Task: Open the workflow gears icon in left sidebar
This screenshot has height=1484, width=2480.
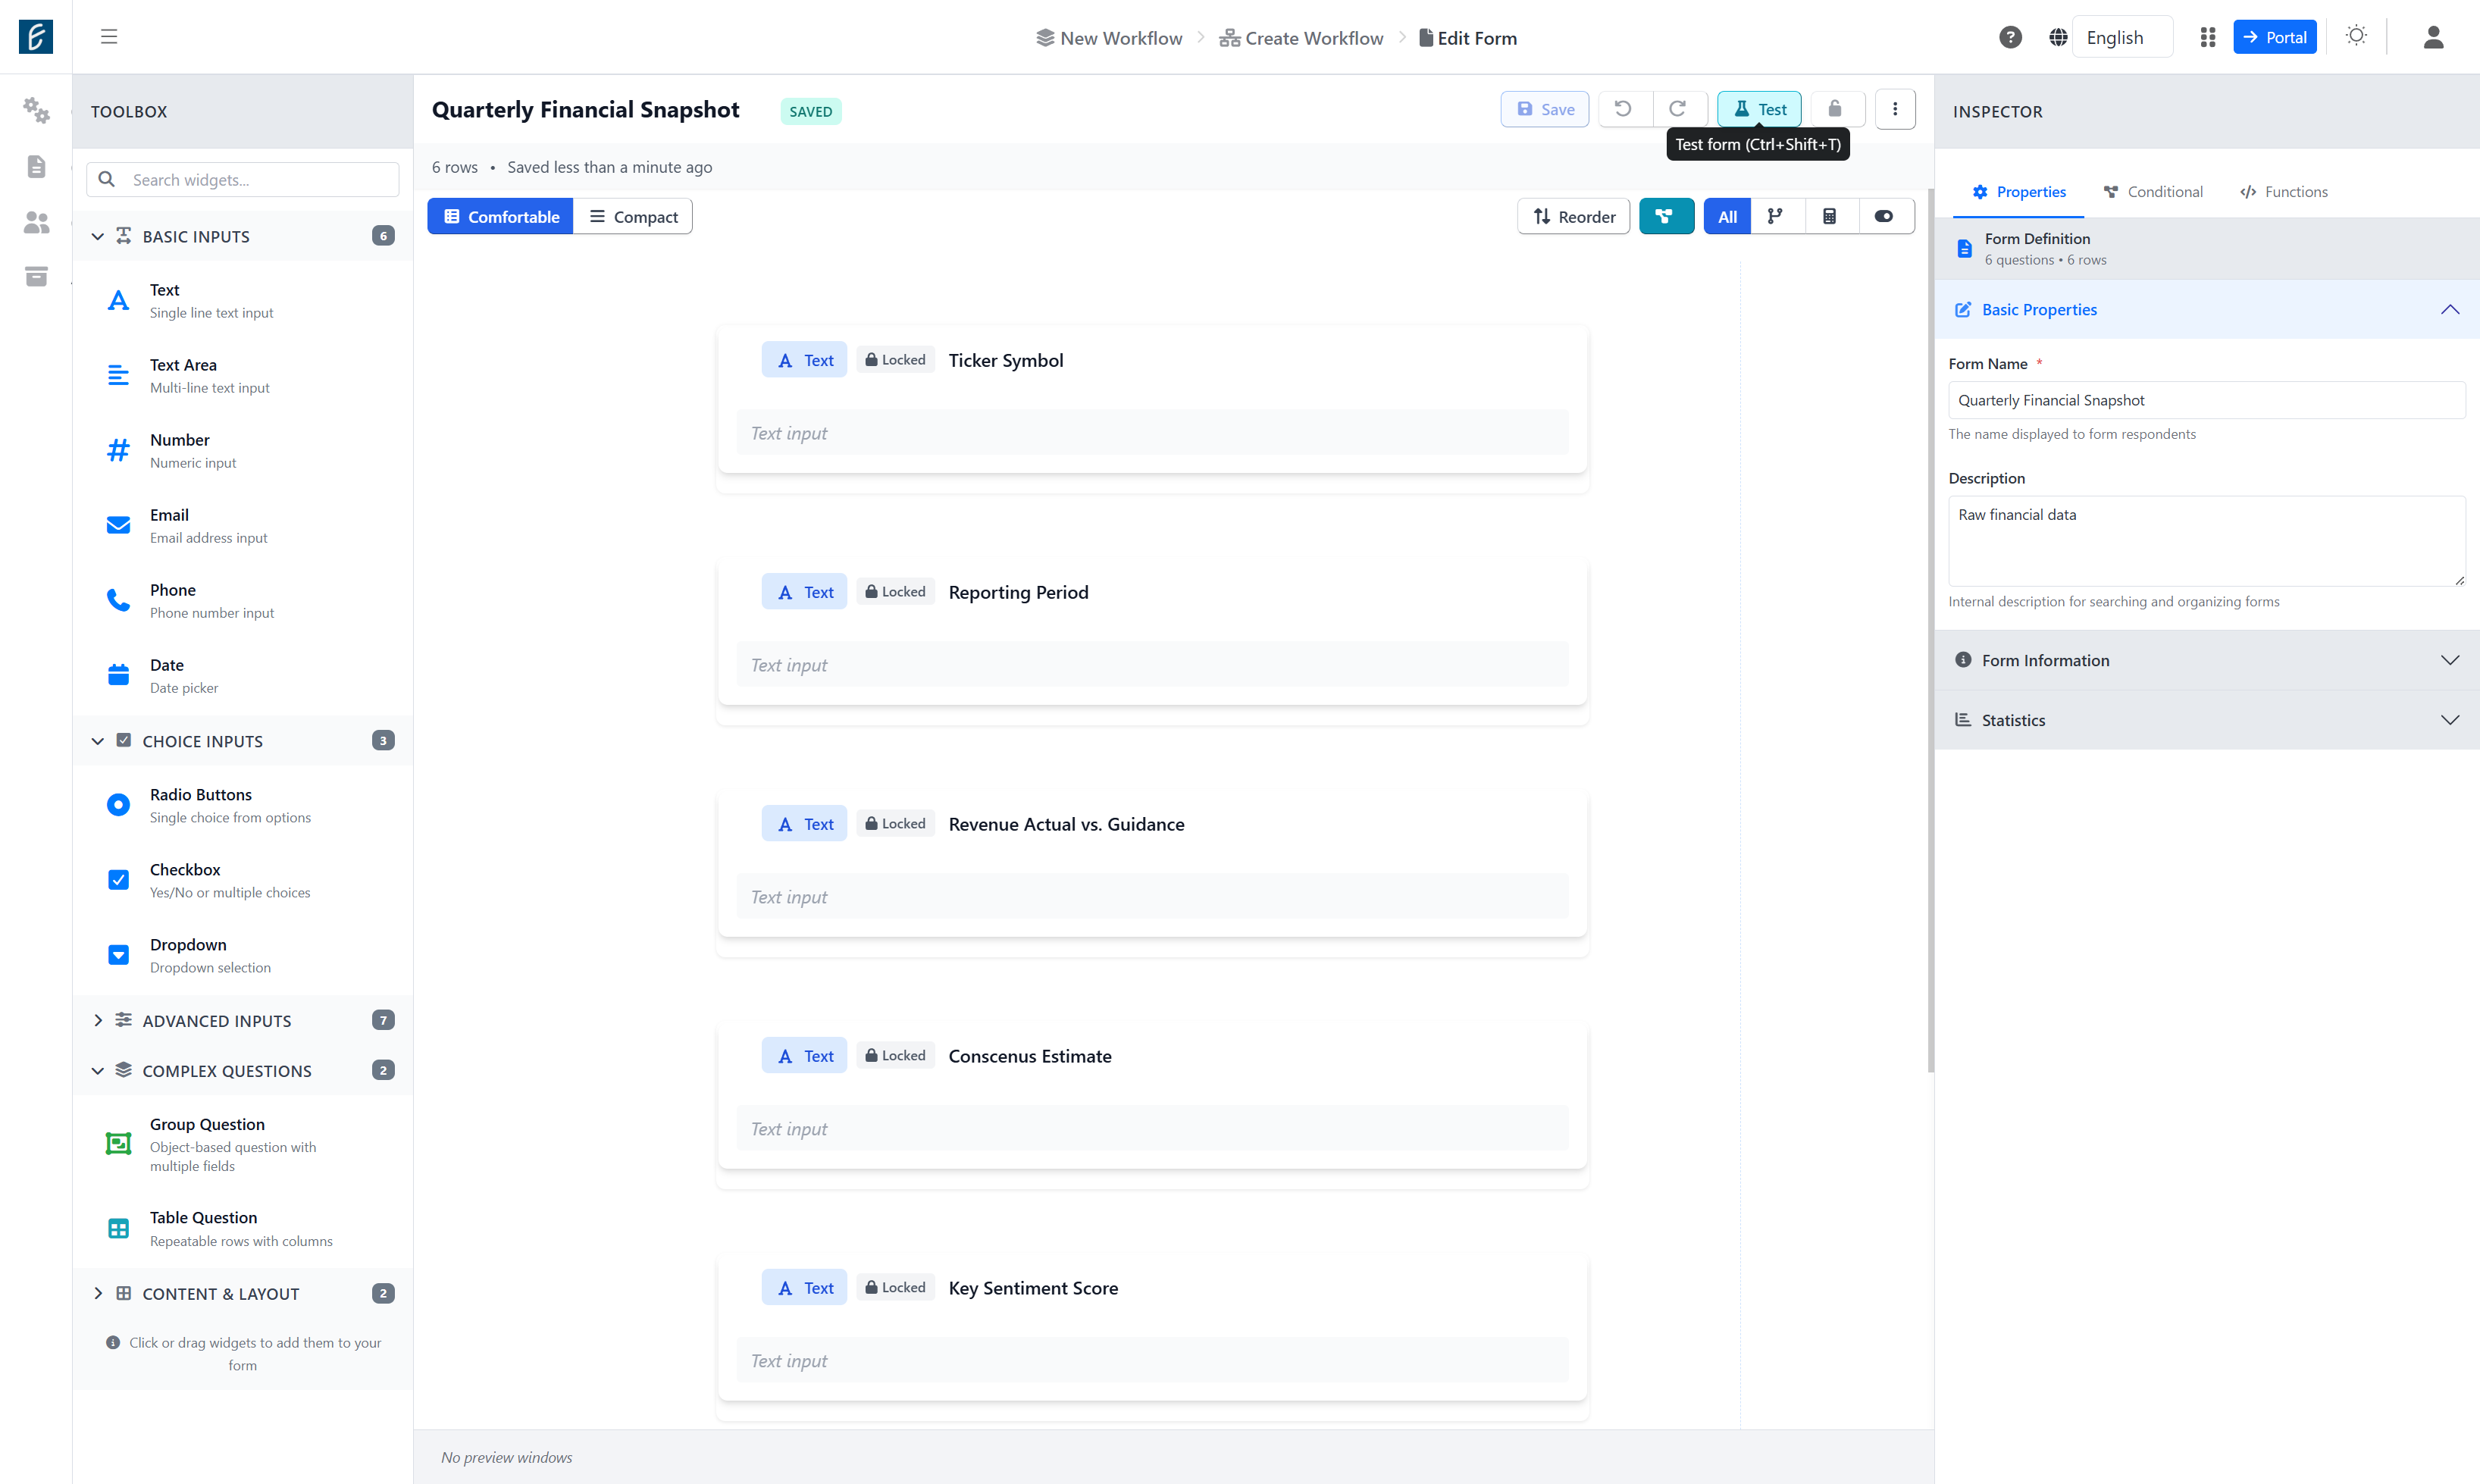Action: (36, 110)
